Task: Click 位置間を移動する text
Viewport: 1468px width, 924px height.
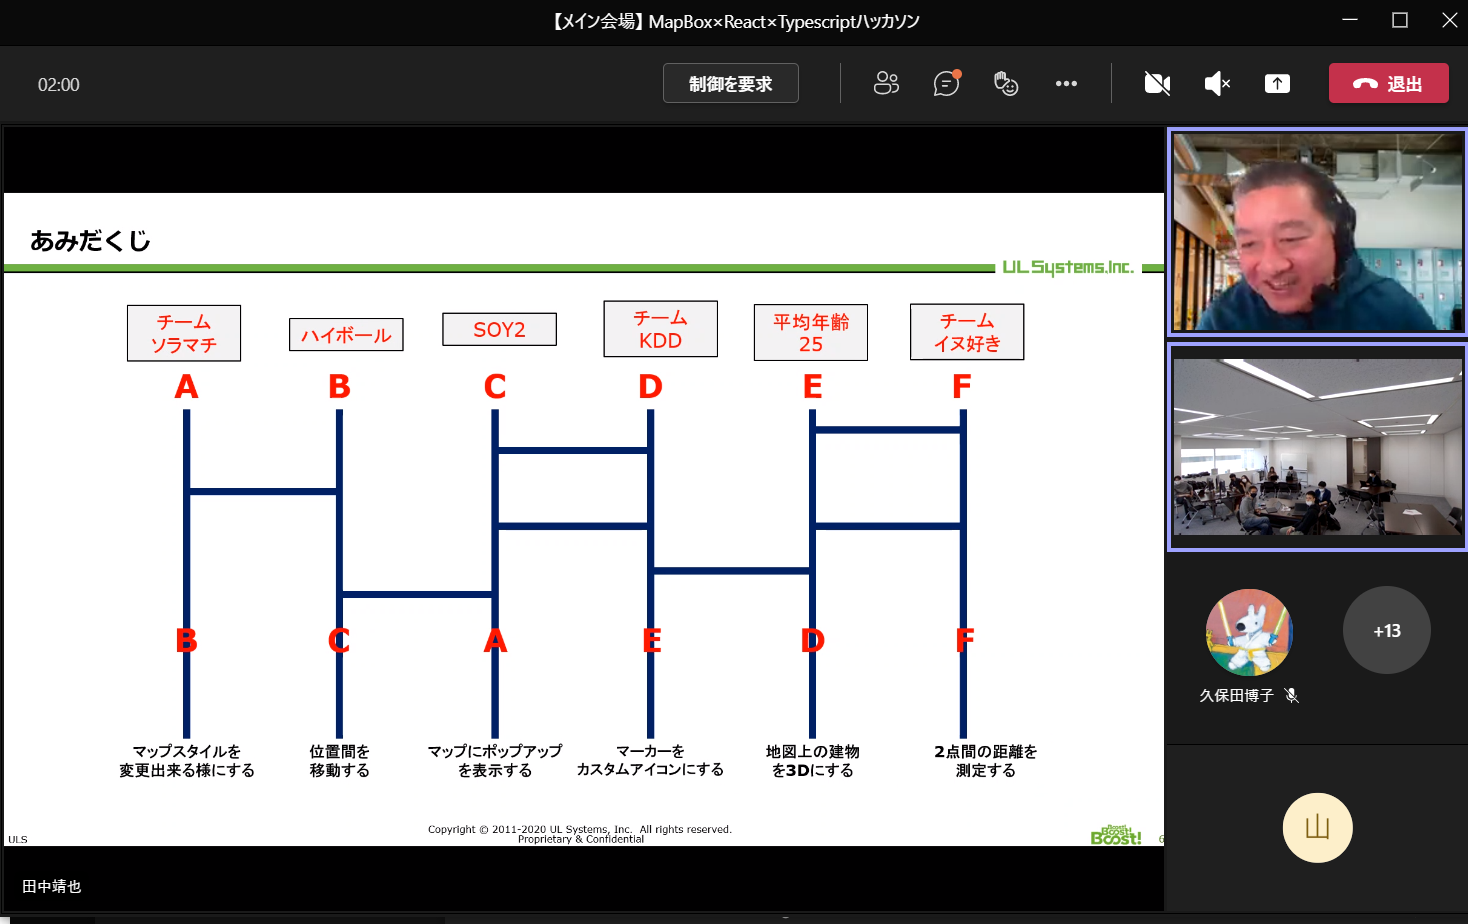Action: click(339, 760)
